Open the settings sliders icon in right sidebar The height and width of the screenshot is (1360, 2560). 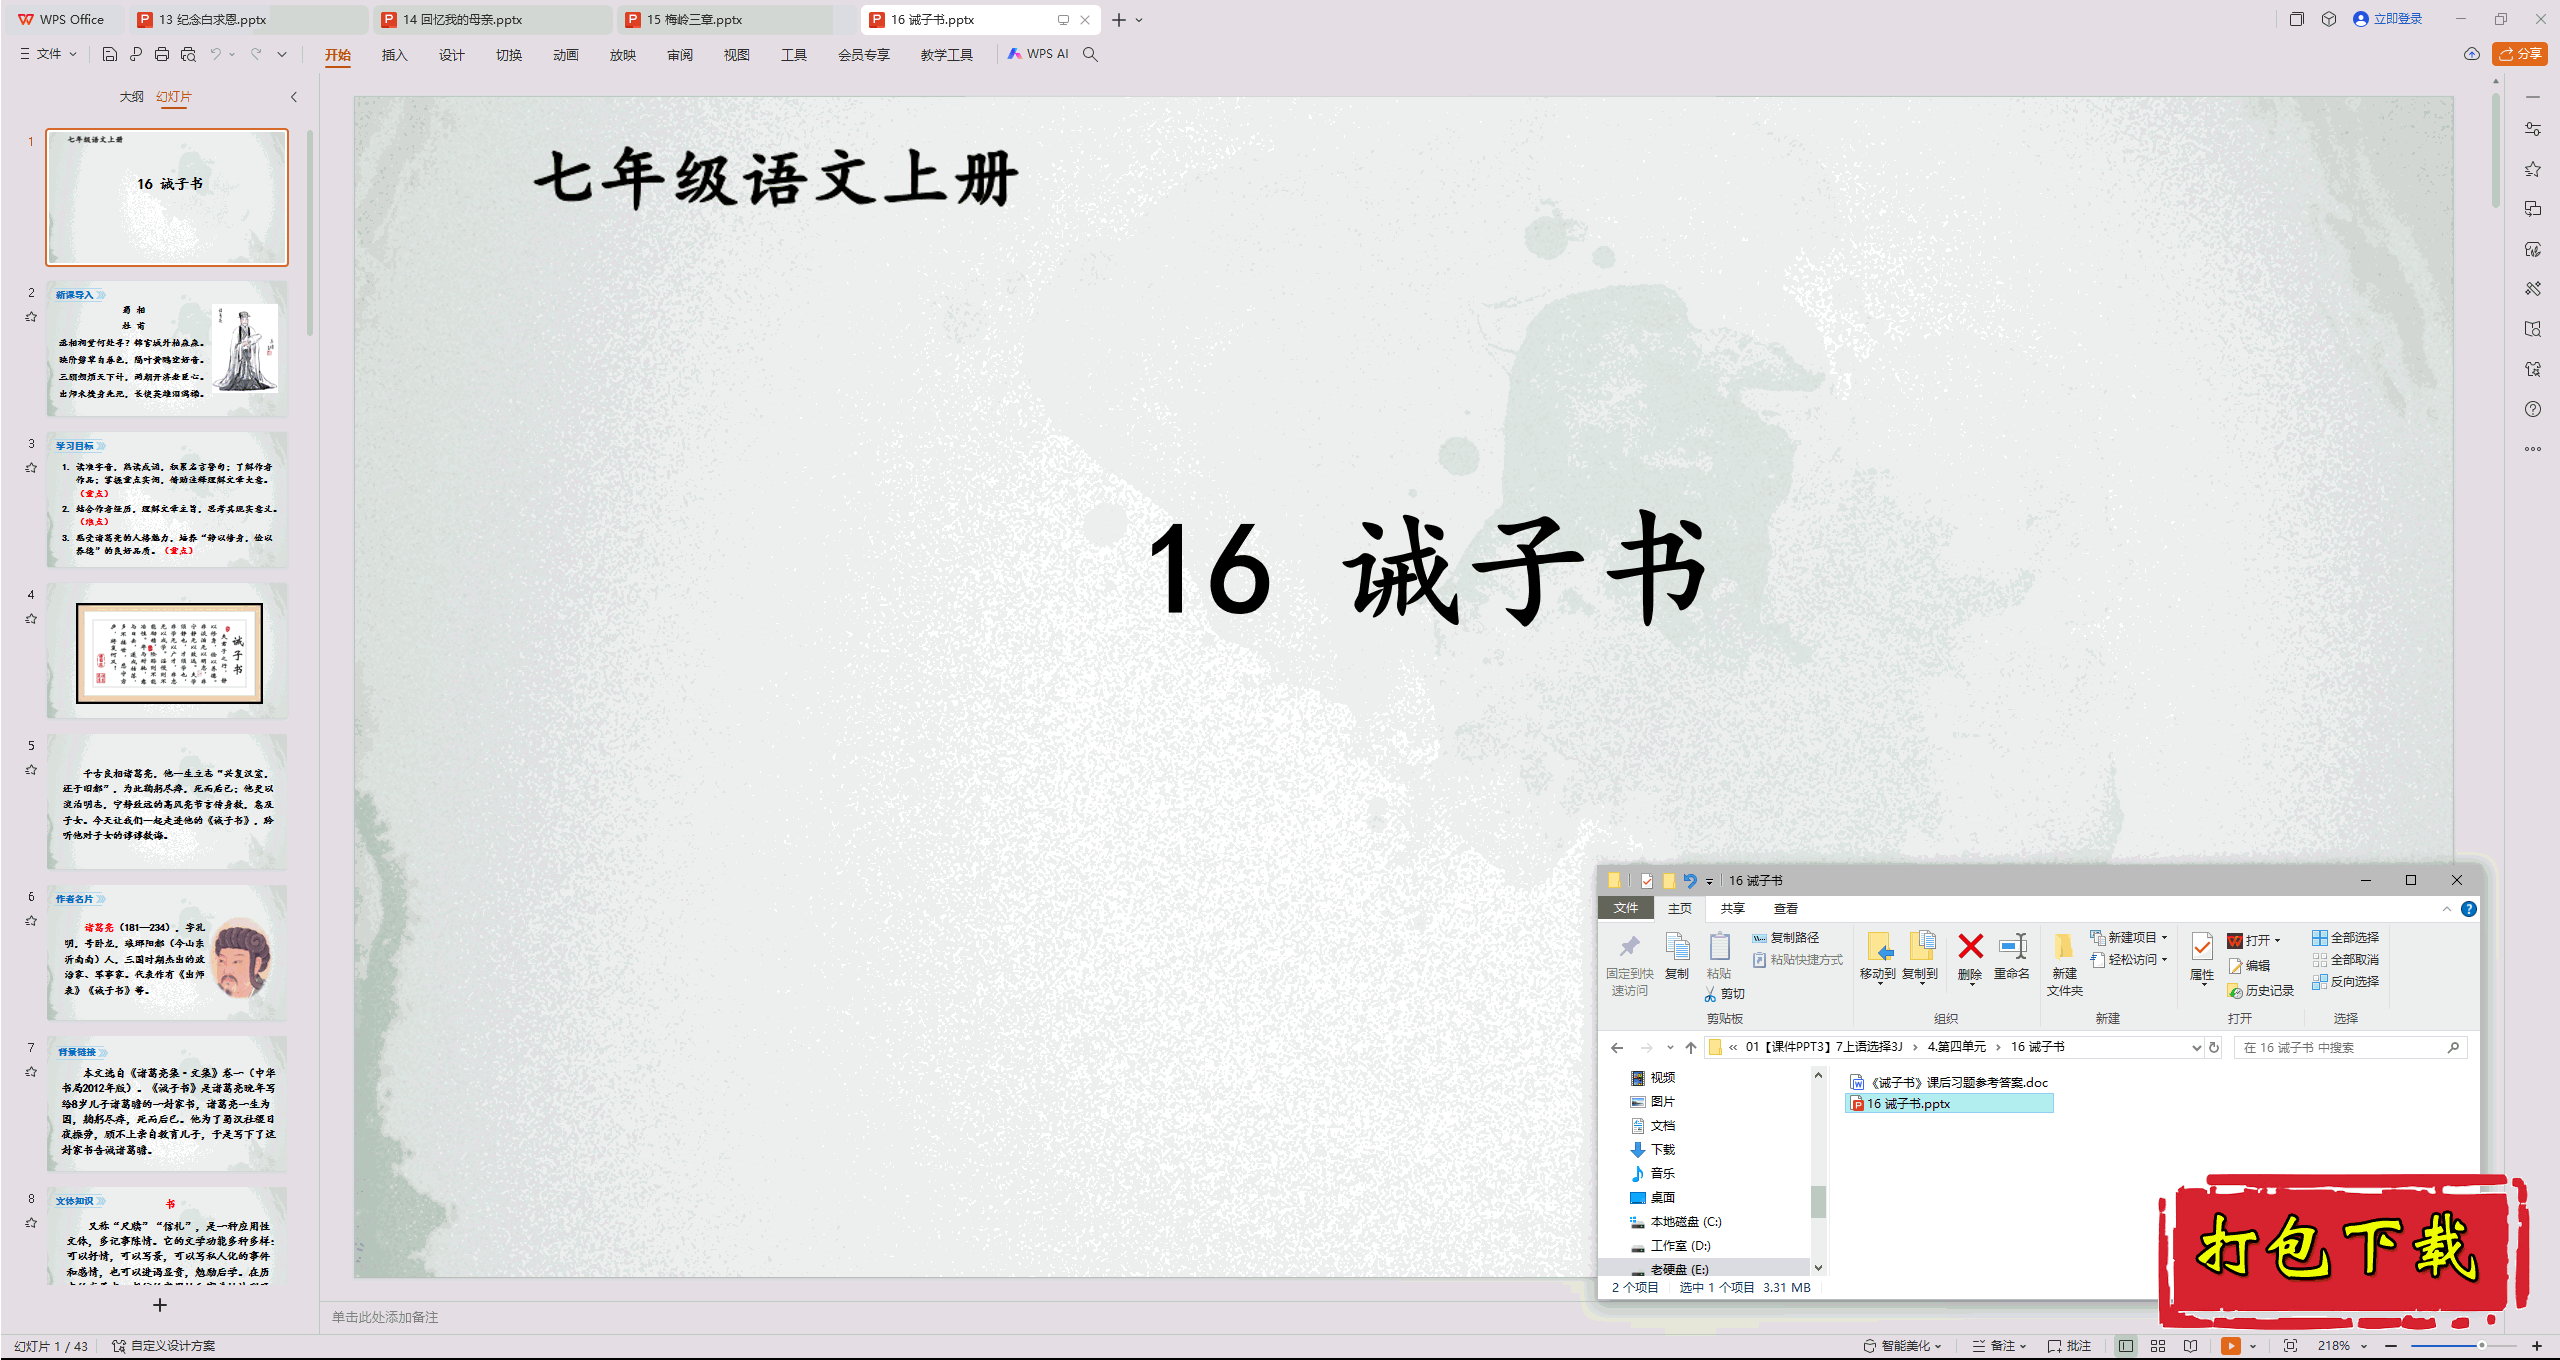coord(2533,129)
